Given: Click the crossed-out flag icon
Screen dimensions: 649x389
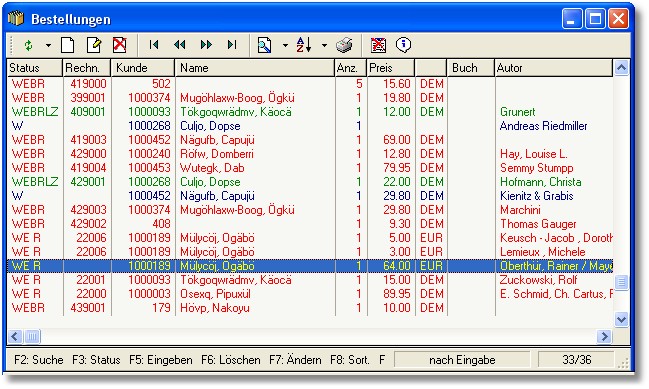Looking at the screenshot, I should click(x=378, y=45).
